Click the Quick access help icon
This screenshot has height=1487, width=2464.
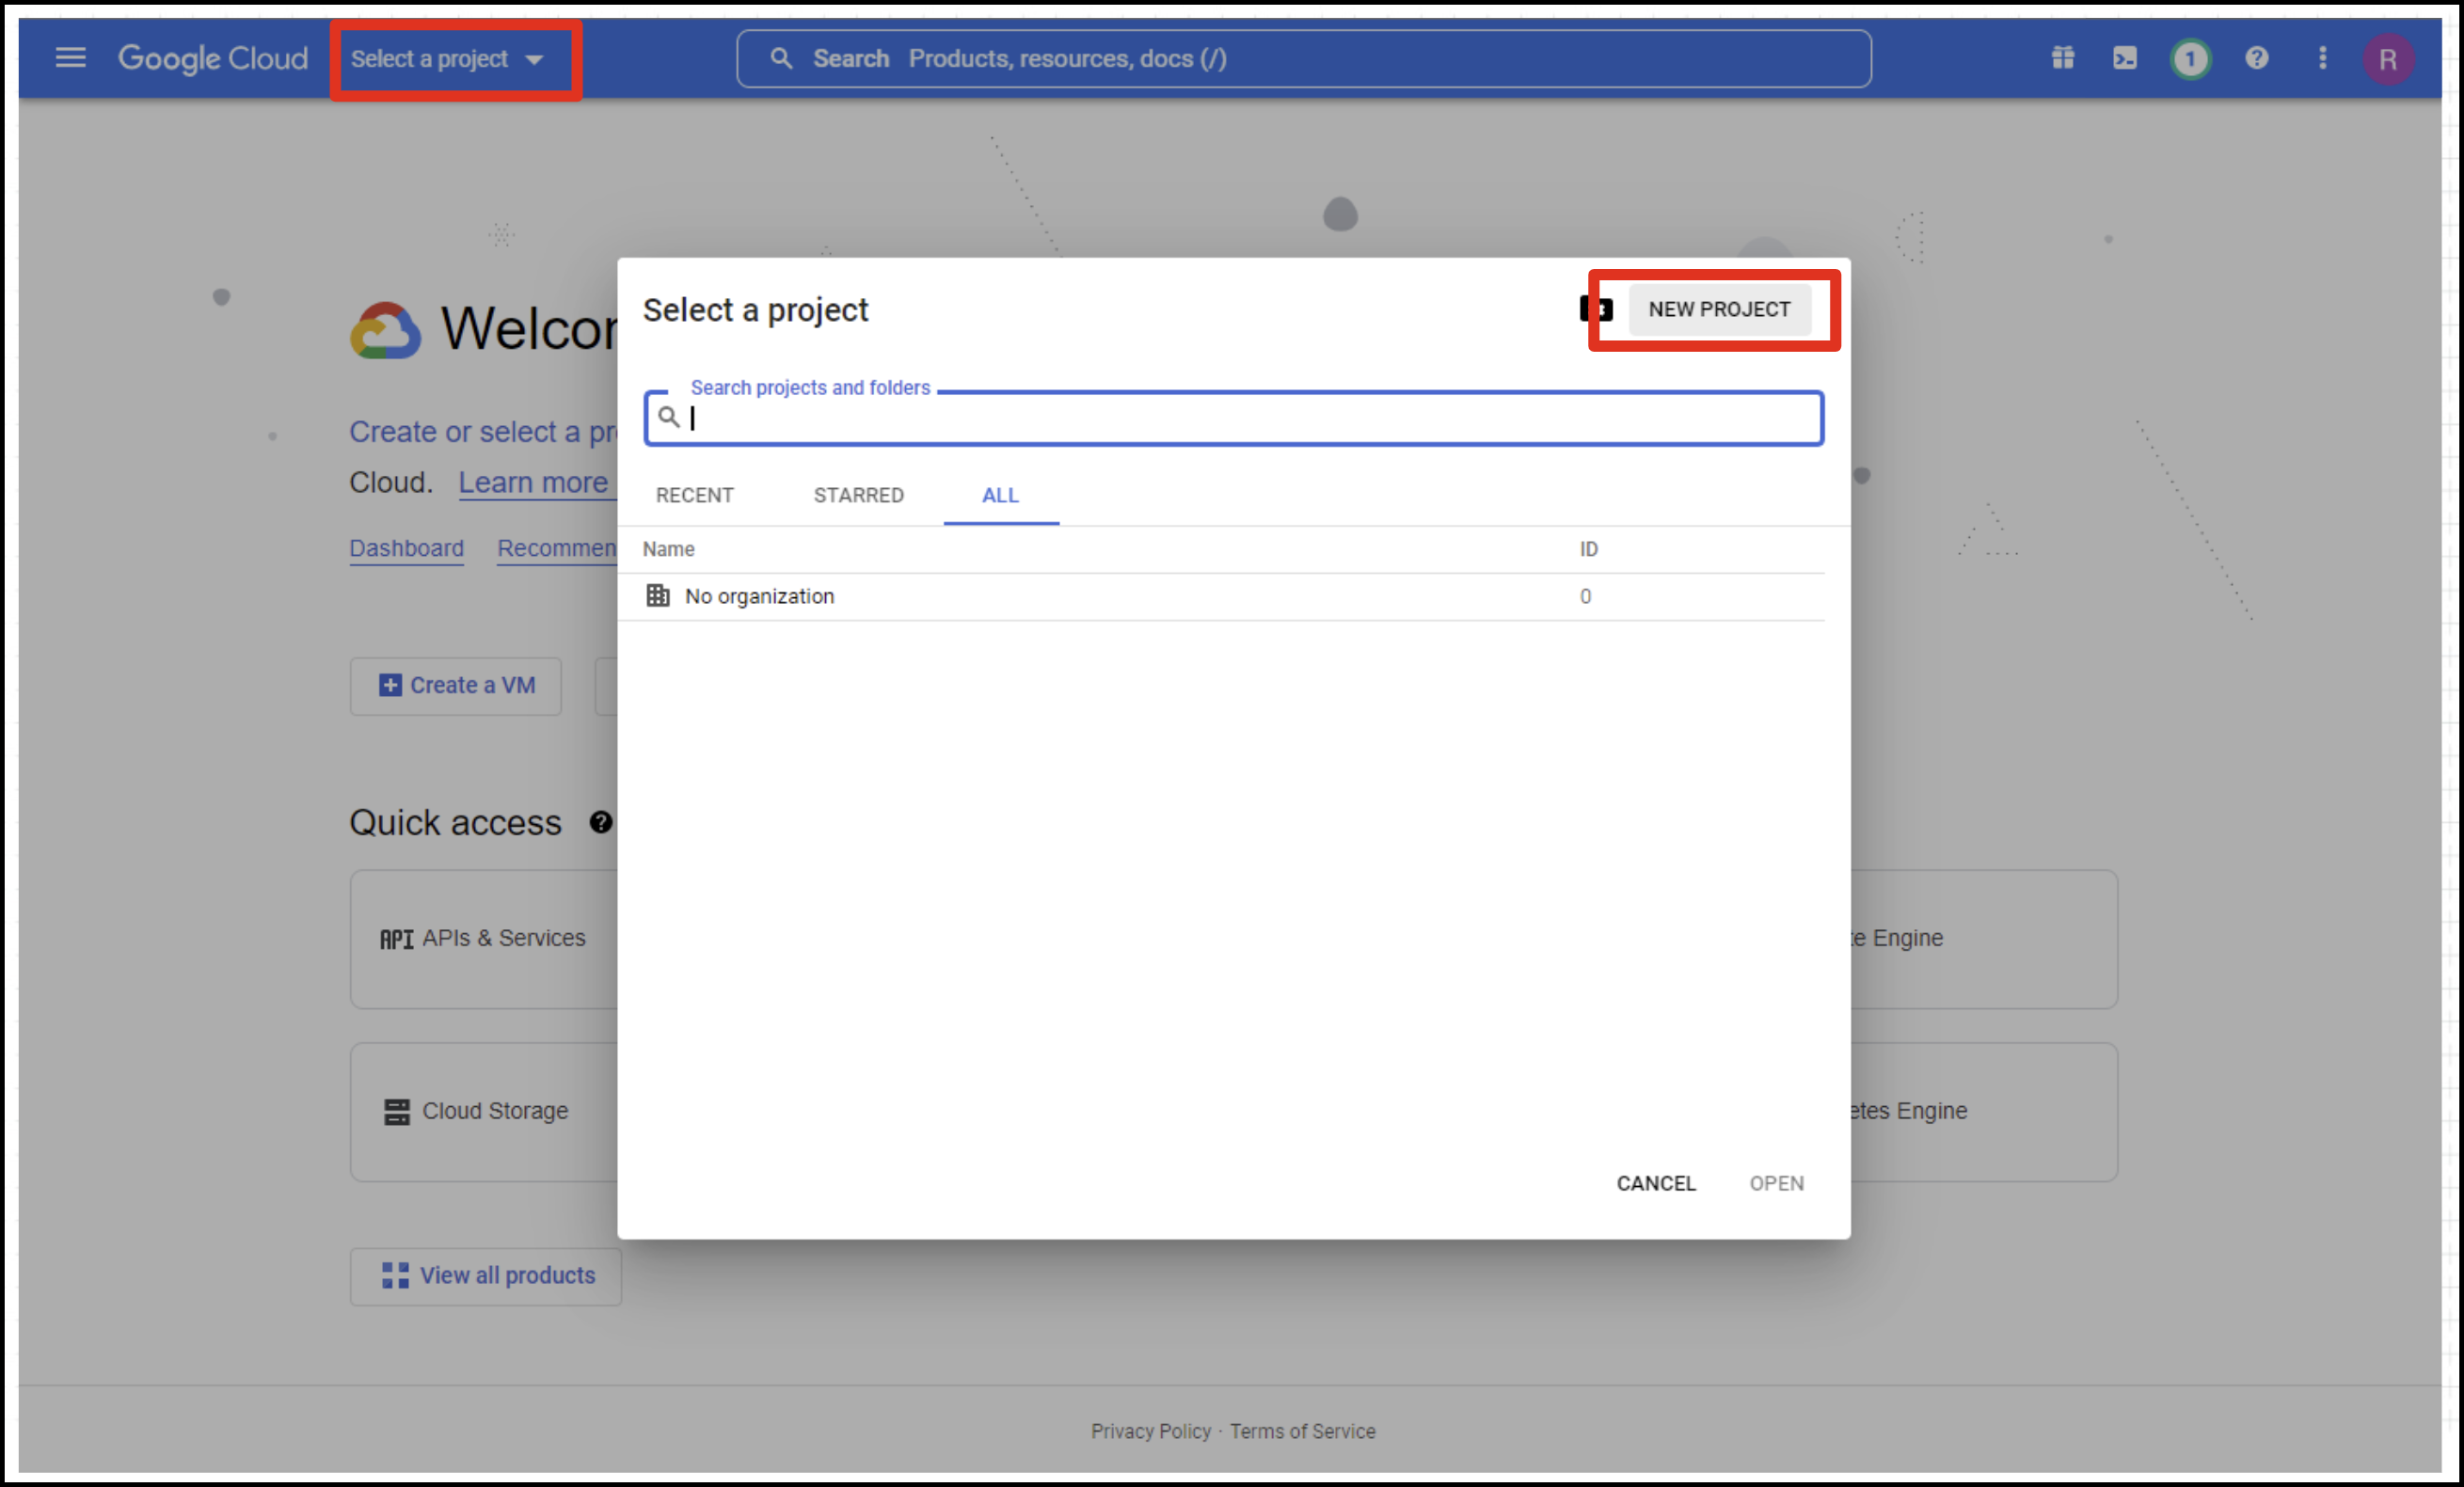(600, 822)
